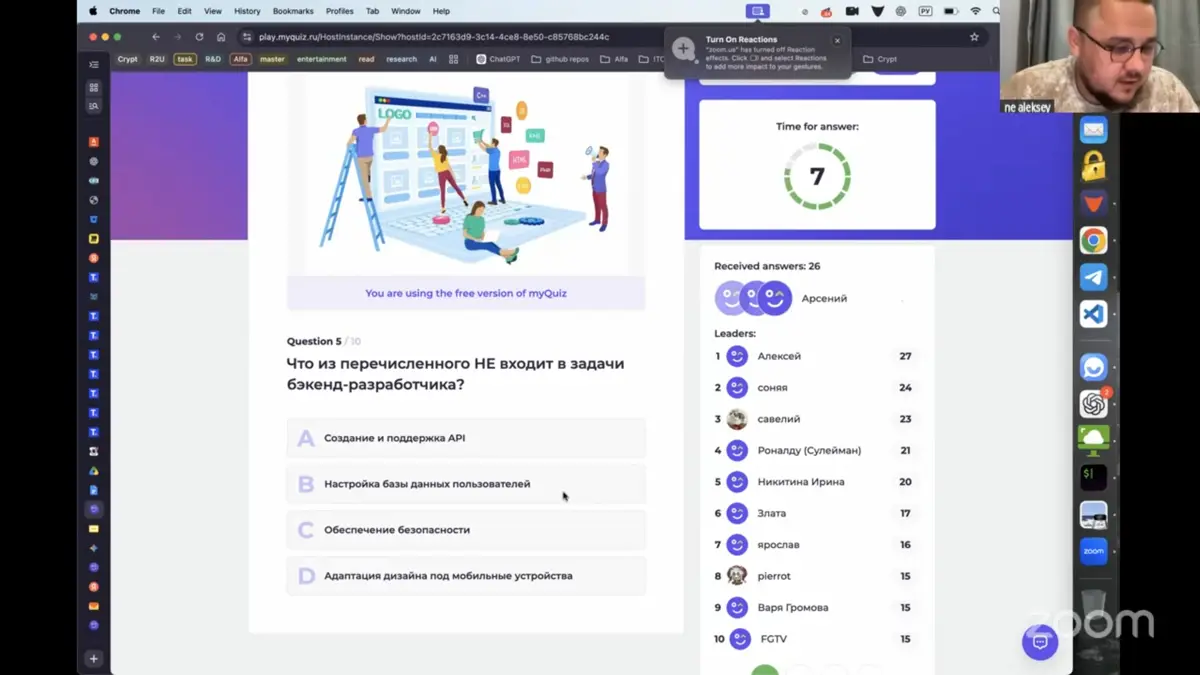The height and width of the screenshot is (675, 1200).
Task: Launch Google Chrome from the Dock
Action: (x=1093, y=240)
